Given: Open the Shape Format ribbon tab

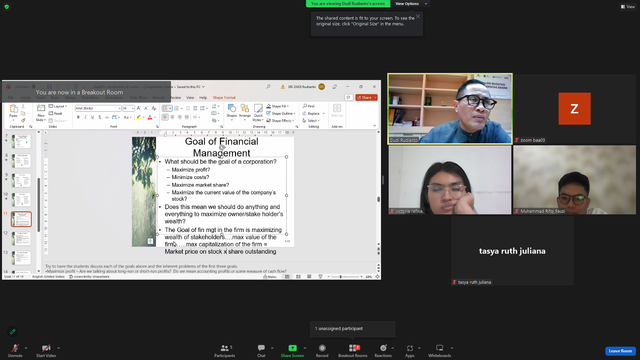Looking at the screenshot, I should tap(224, 98).
